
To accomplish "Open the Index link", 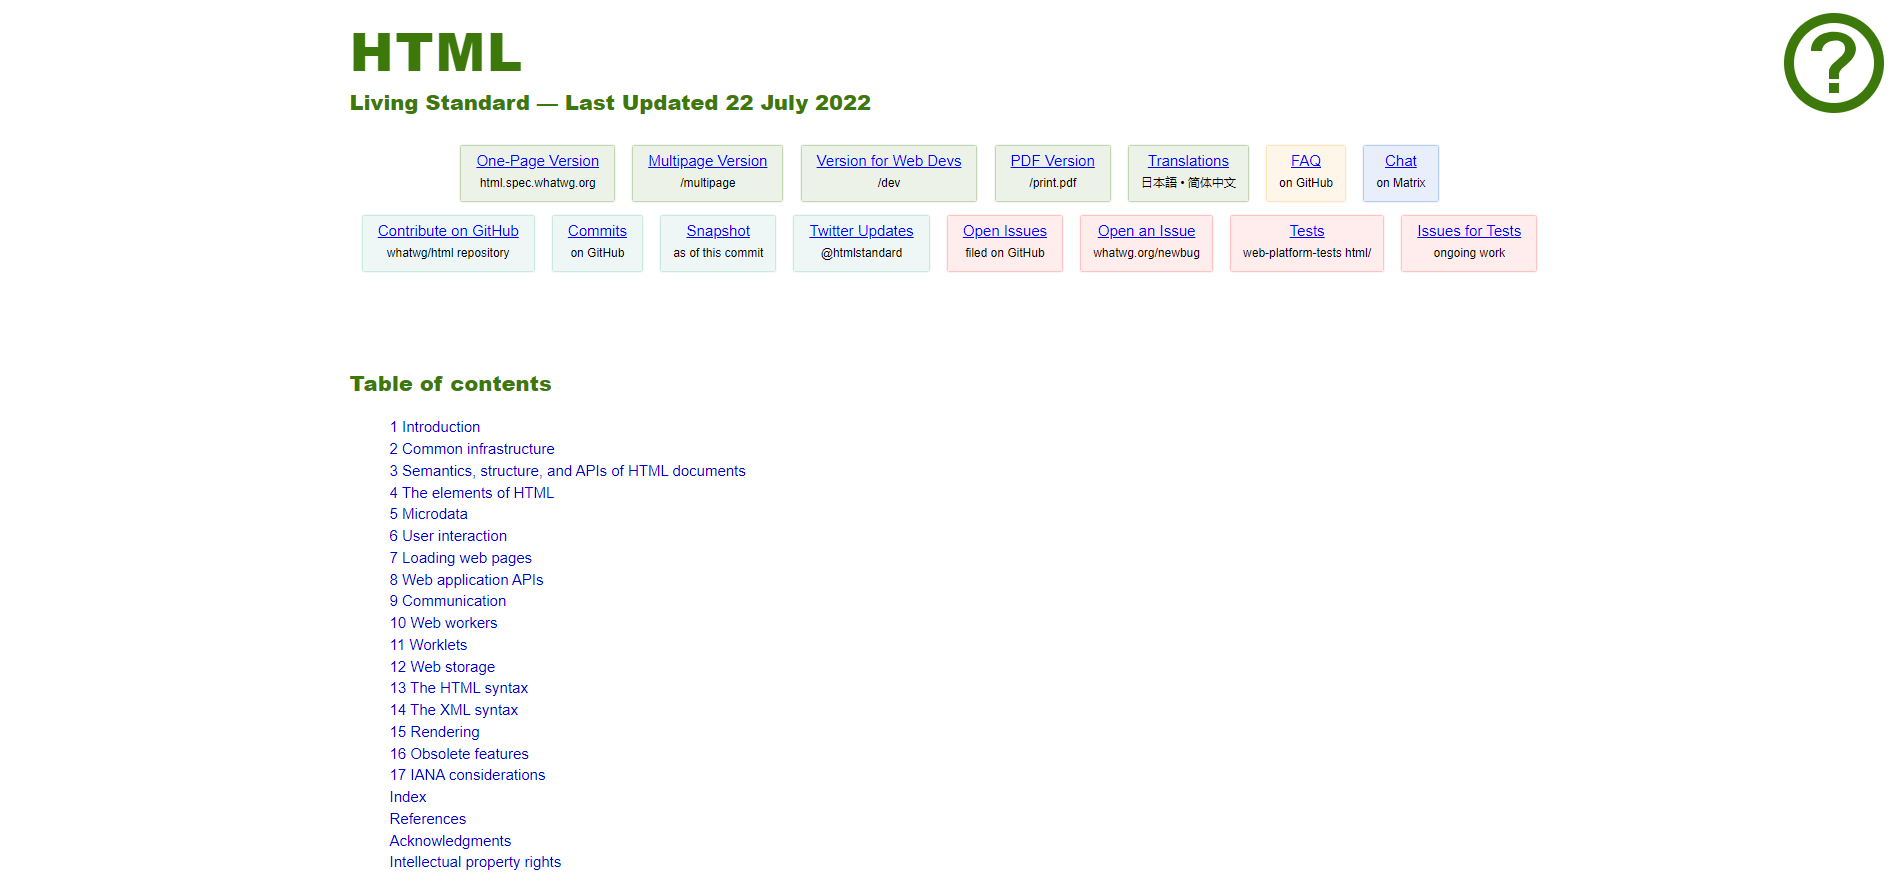I will [x=408, y=797].
